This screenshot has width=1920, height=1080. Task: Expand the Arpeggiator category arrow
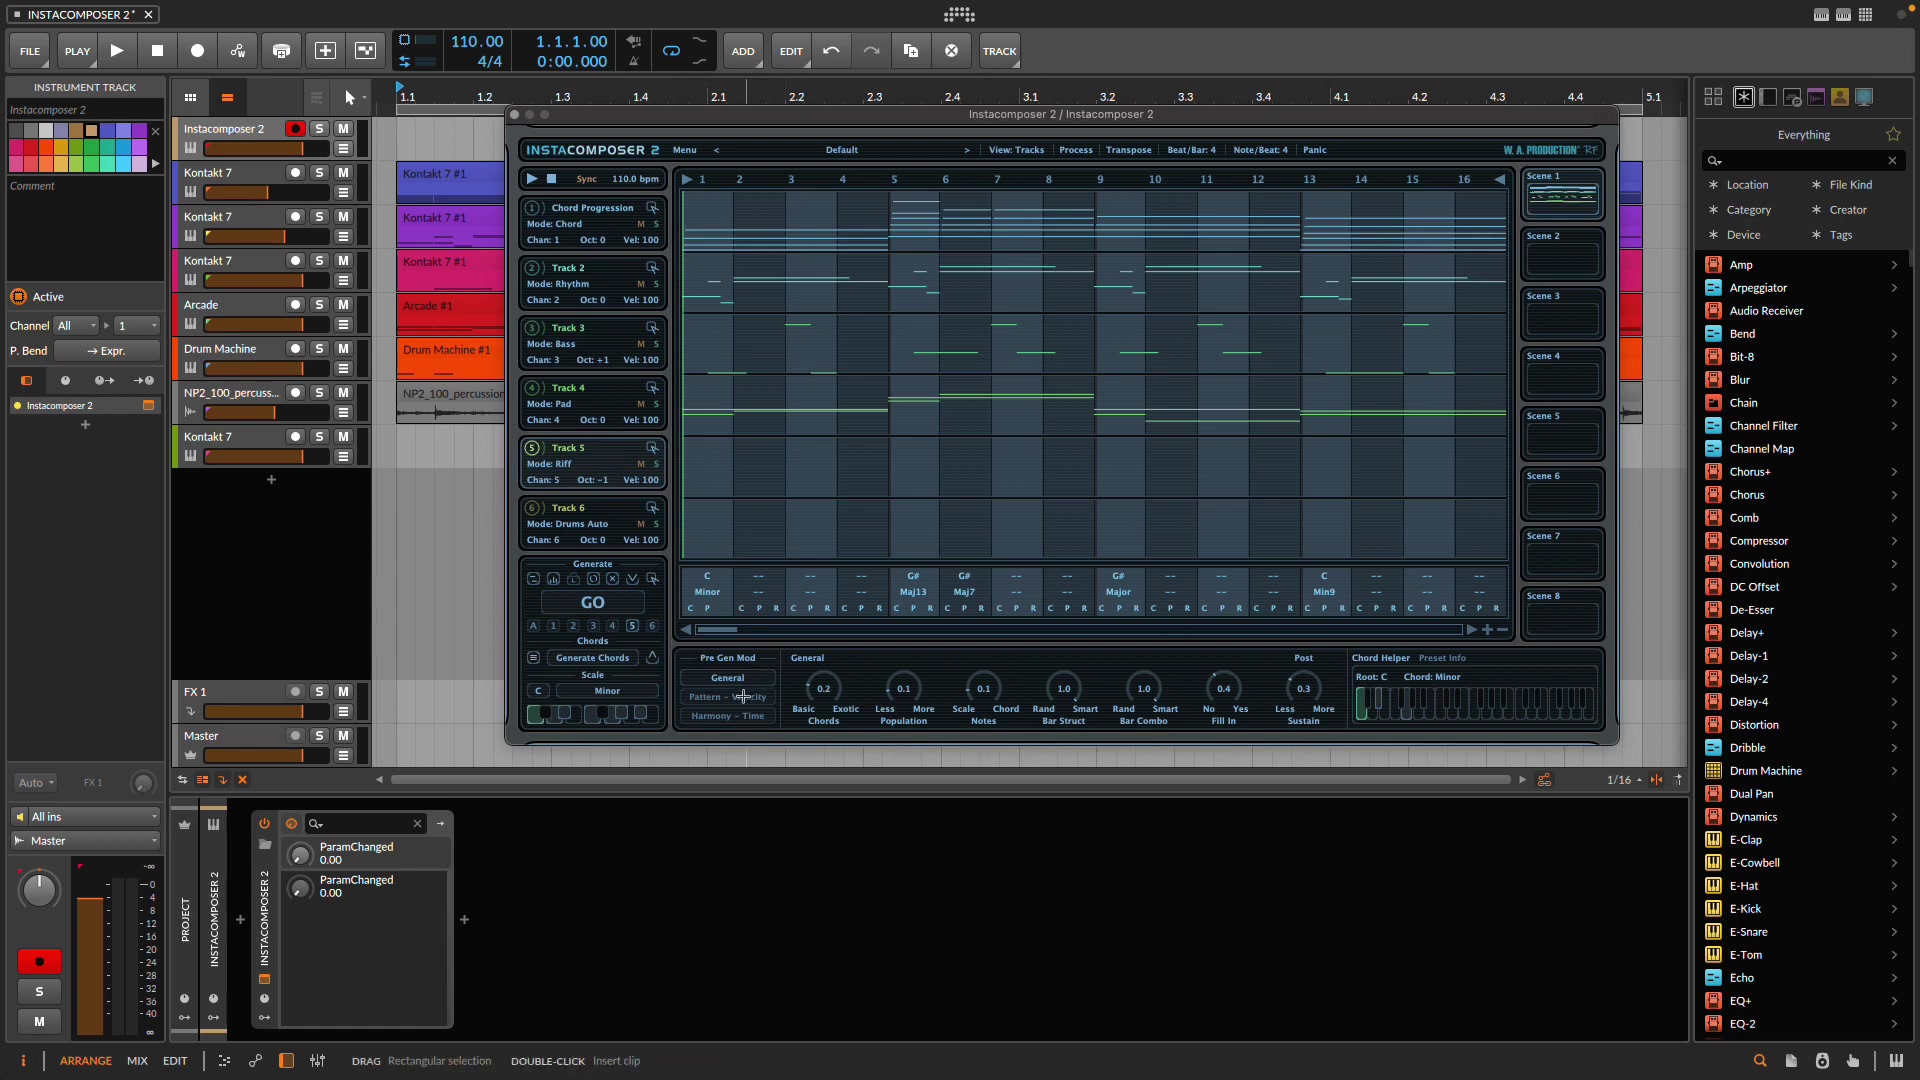(x=1894, y=288)
